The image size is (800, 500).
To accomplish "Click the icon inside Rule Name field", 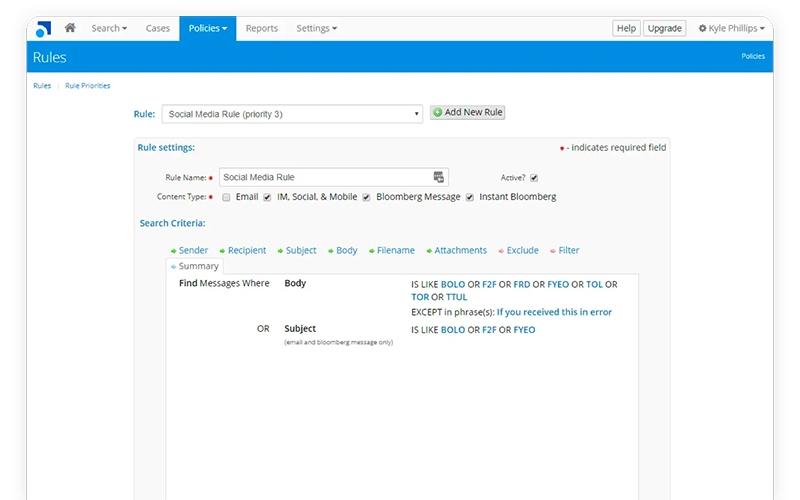I will tap(438, 177).
